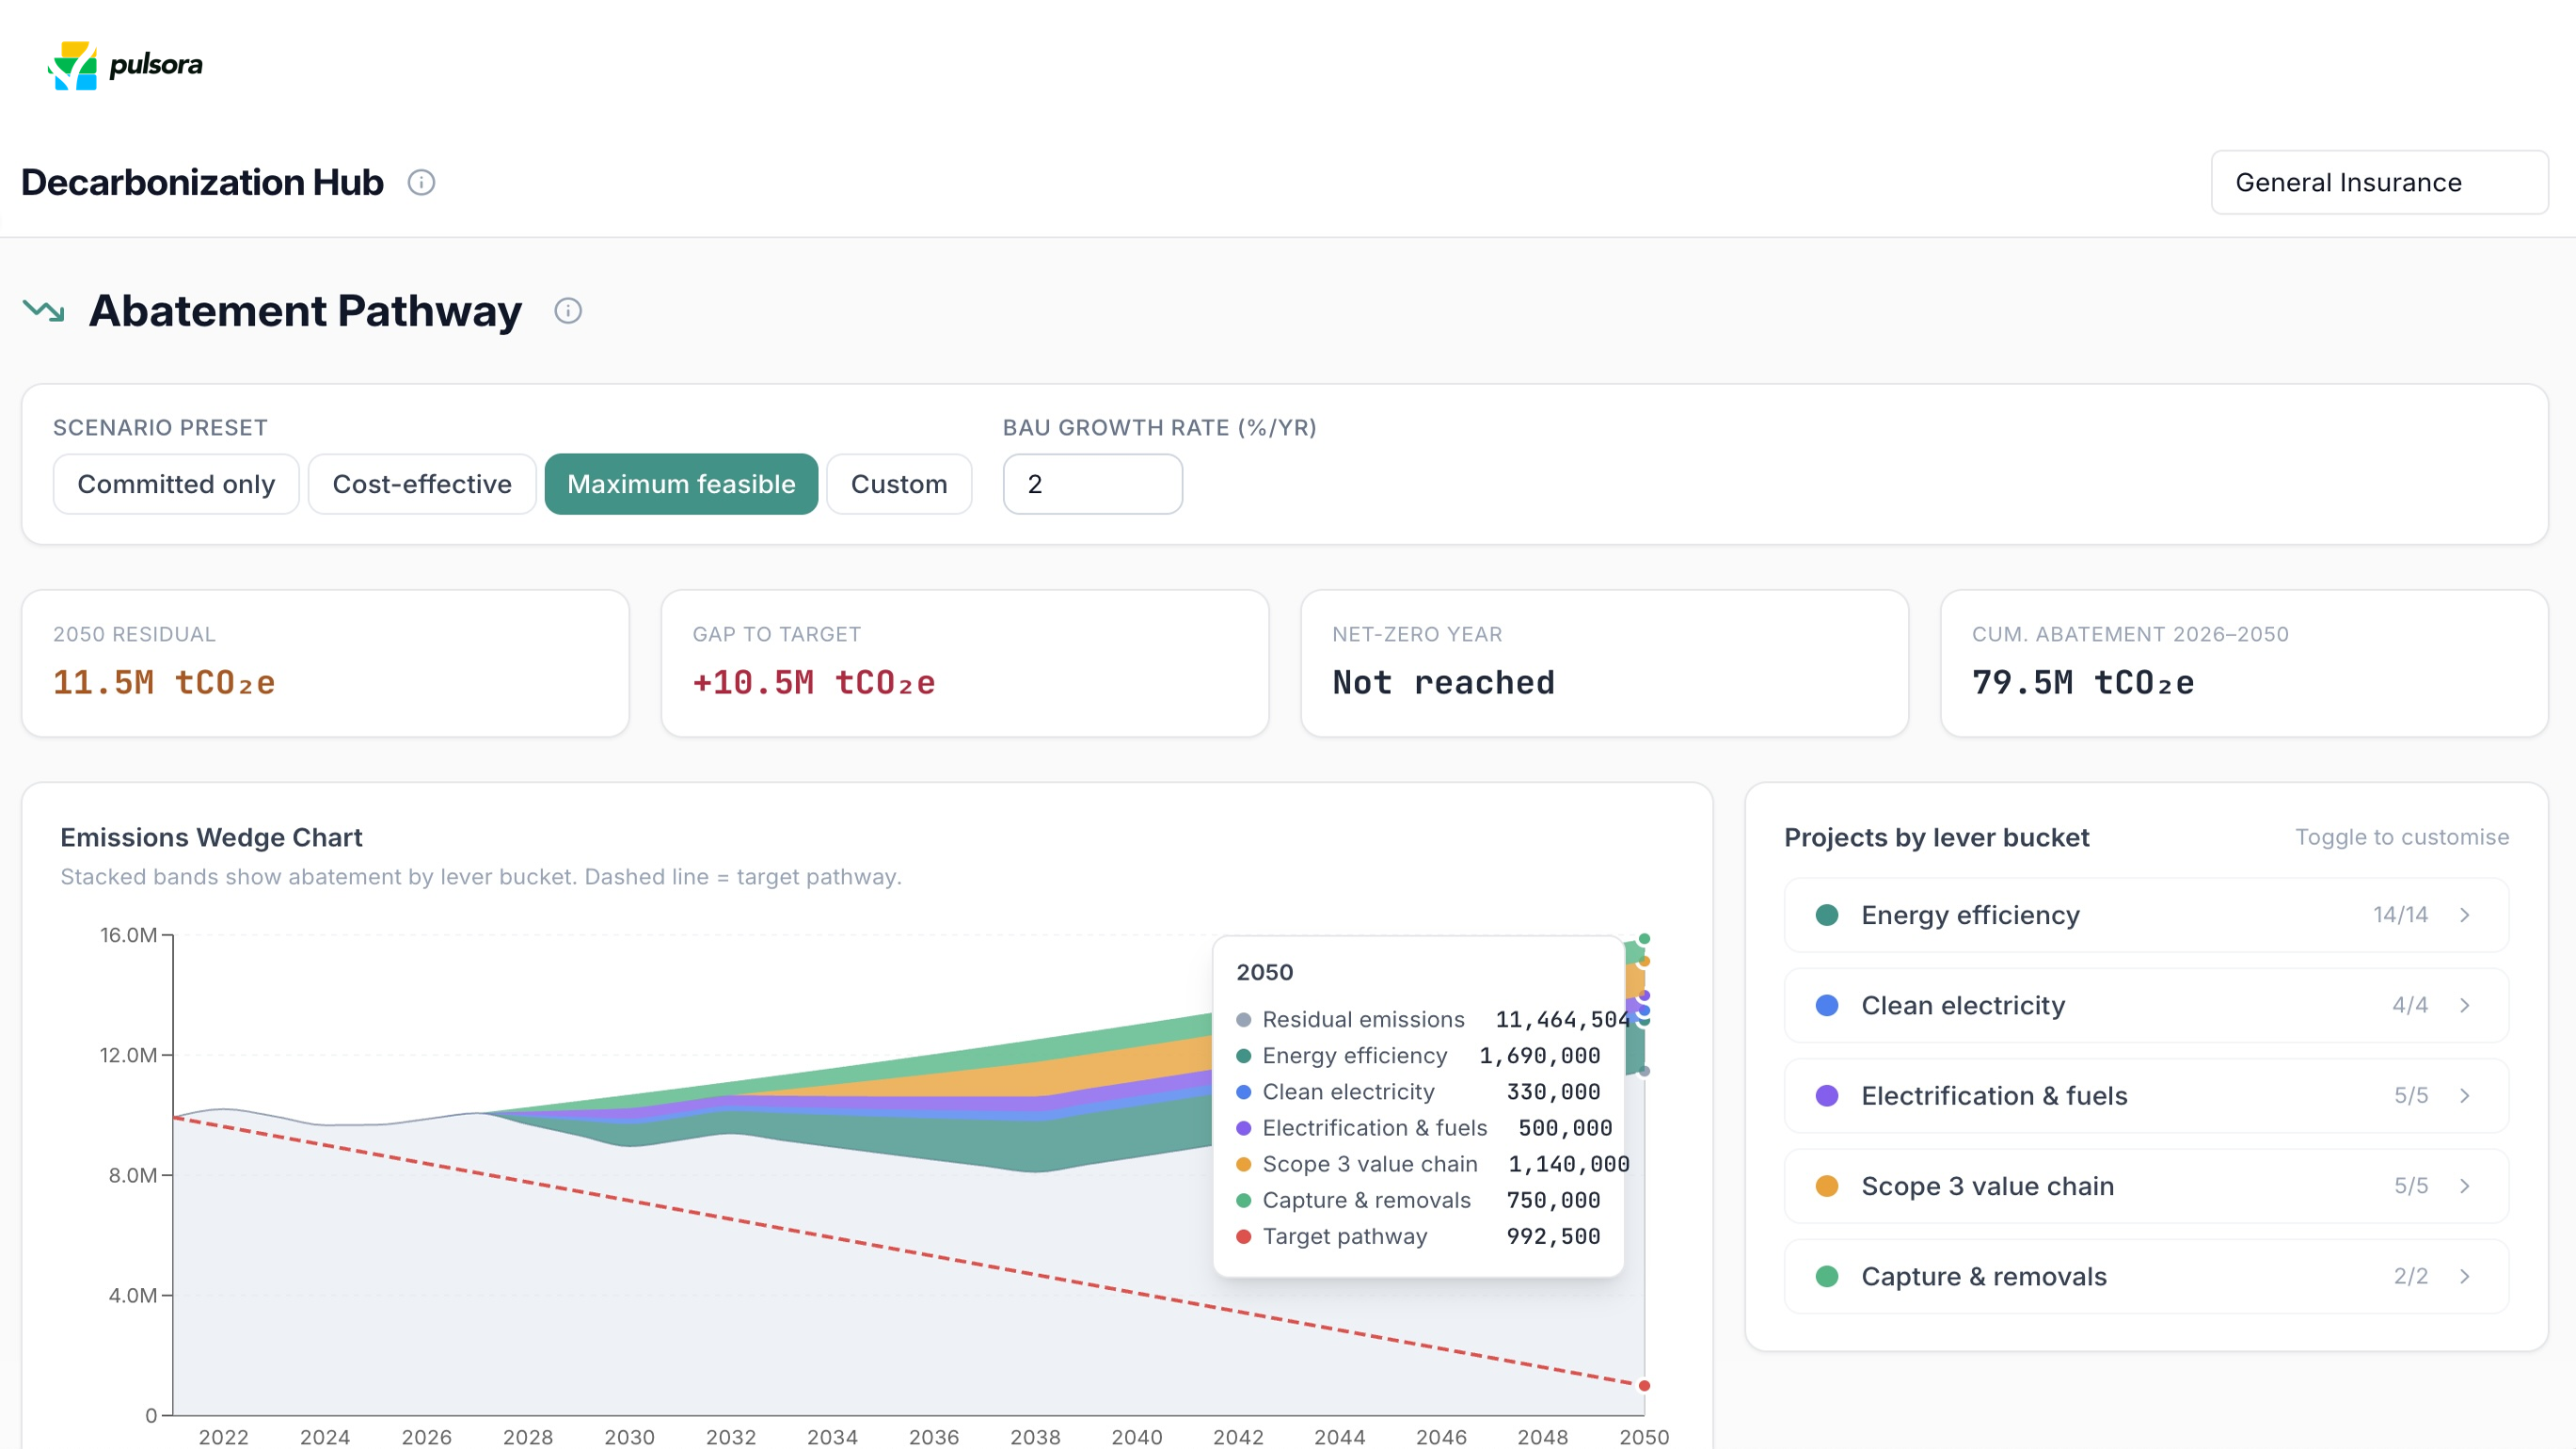Screen dimensions: 2576x1449
Task: Open the Abatement Pathway info icon
Action: coord(568,311)
